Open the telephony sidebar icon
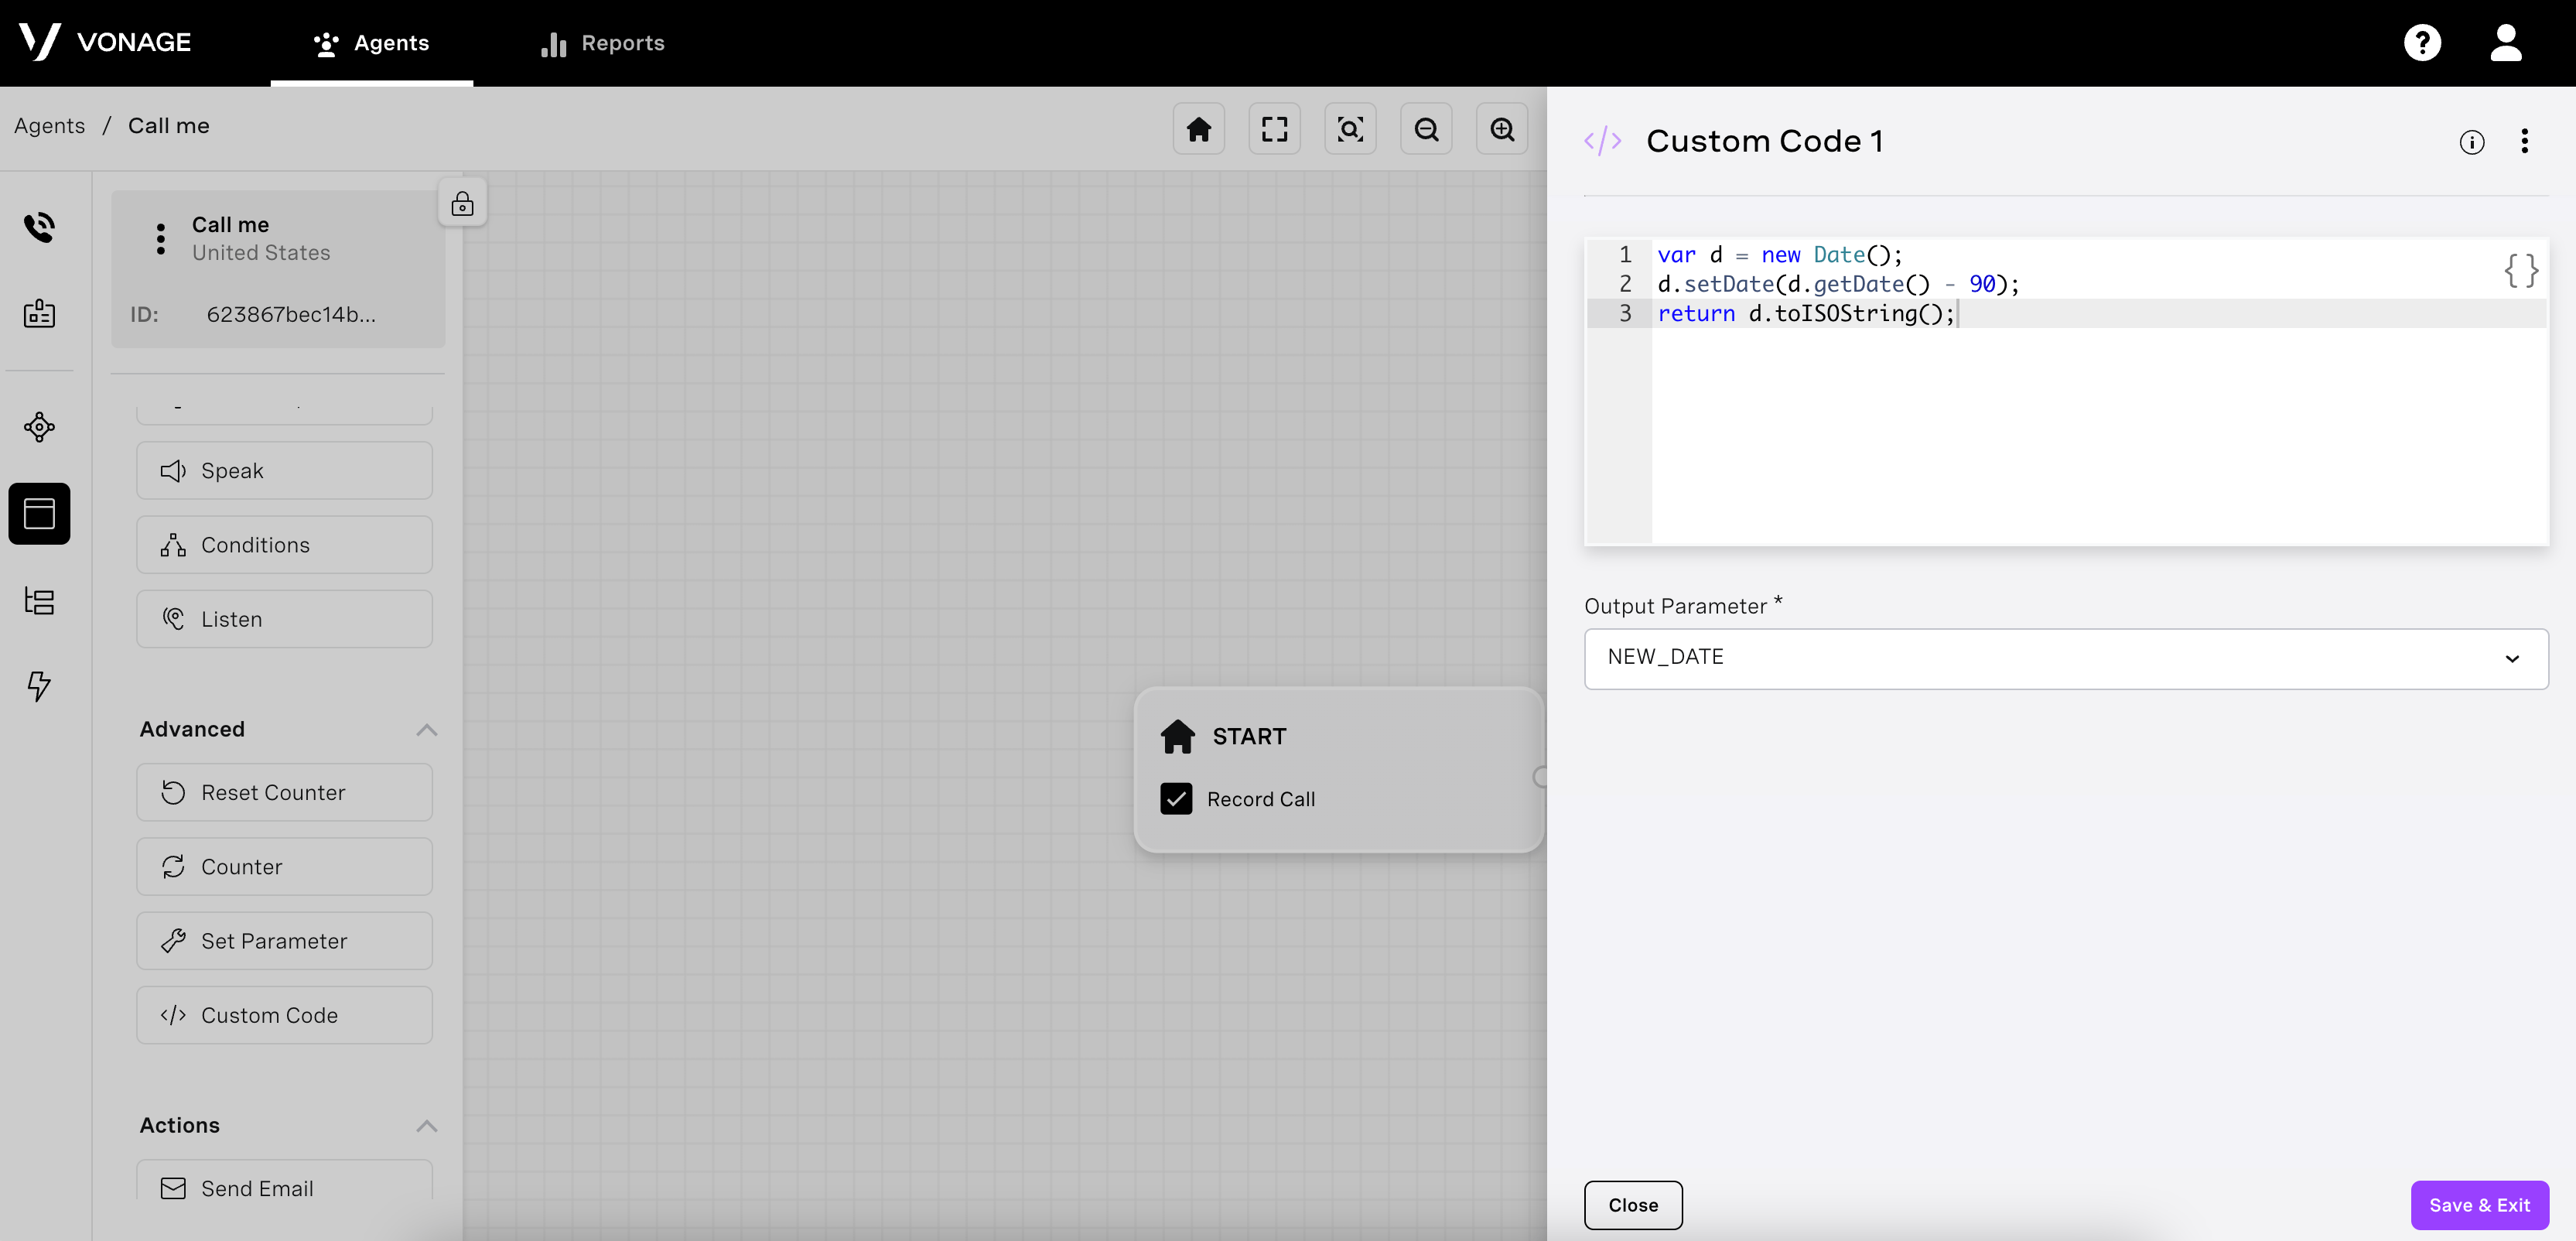Image resolution: width=2576 pixels, height=1241 pixels. click(39, 227)
